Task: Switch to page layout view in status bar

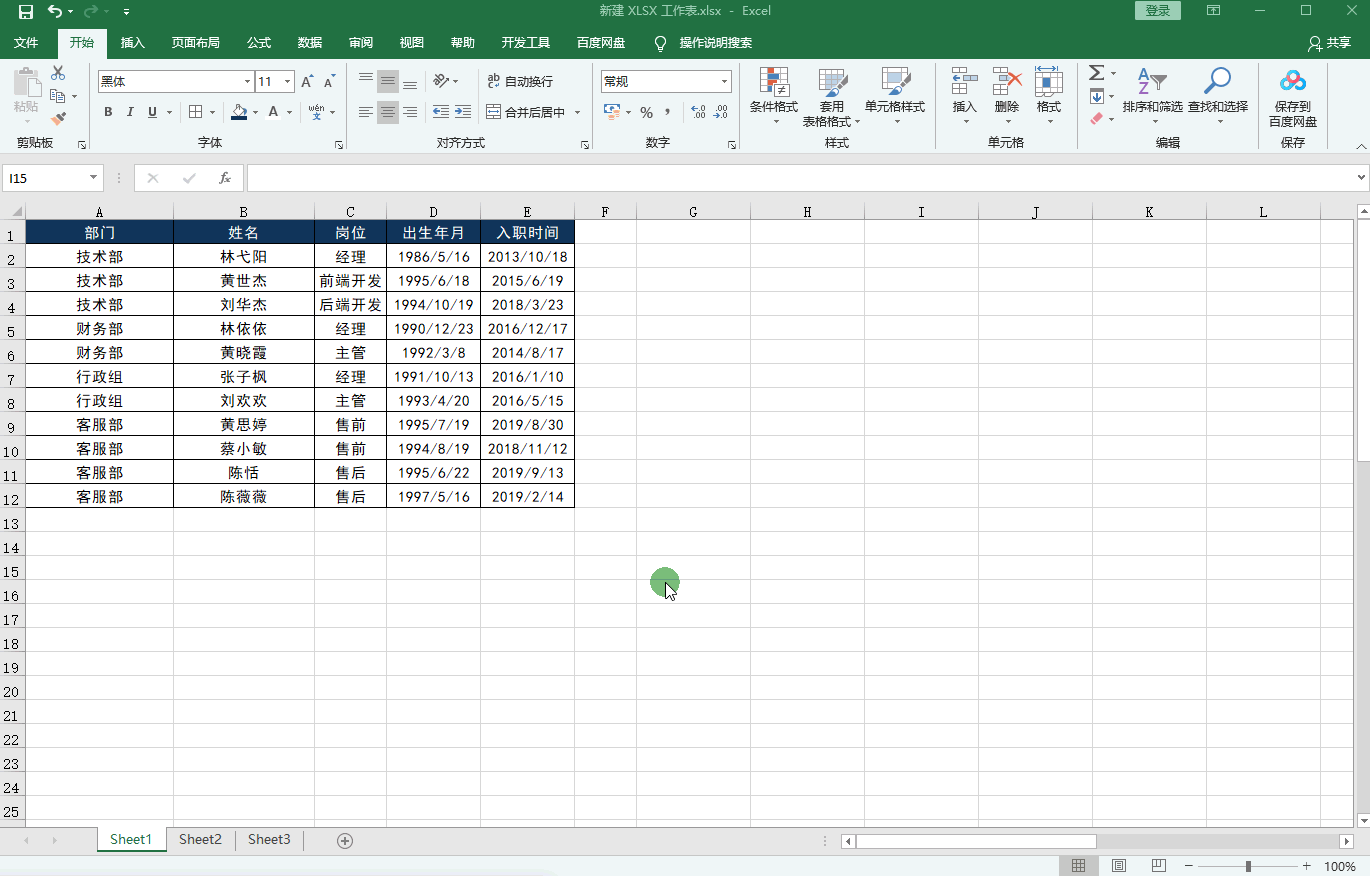Action: 1119,865
